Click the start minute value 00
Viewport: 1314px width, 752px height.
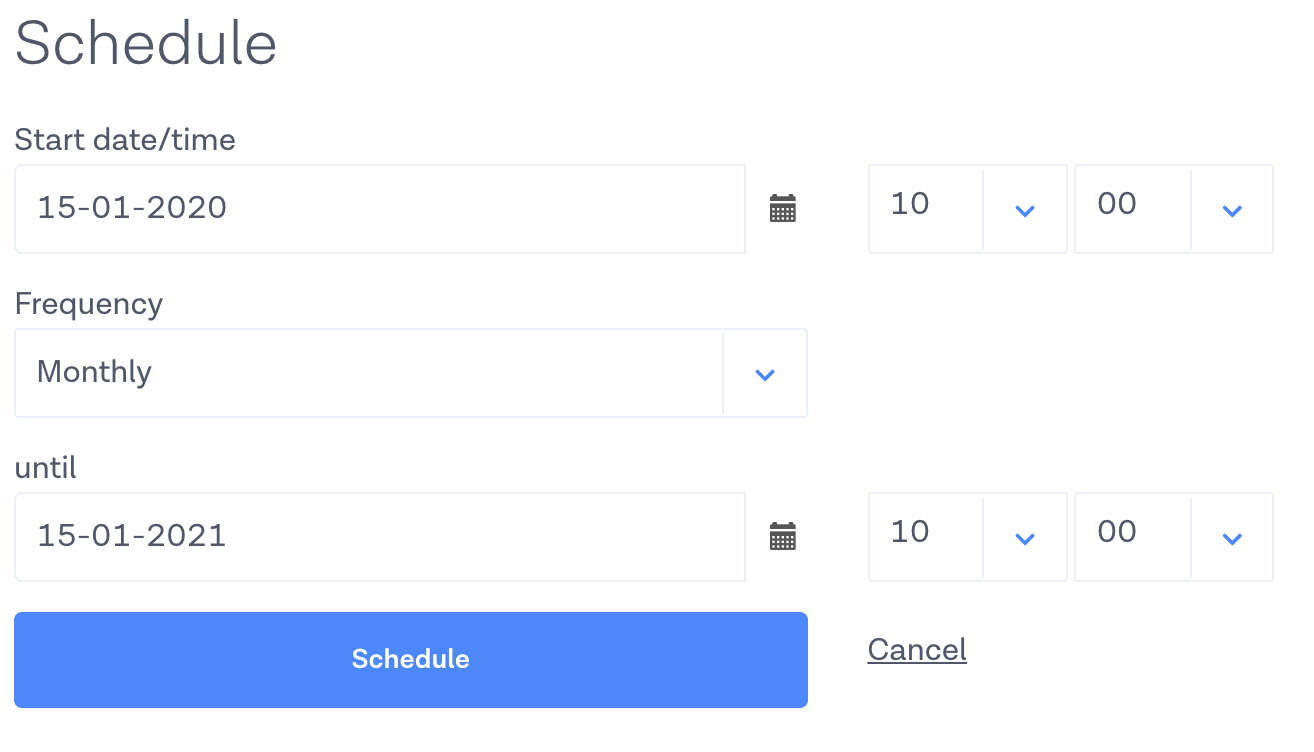pos(1117,205)
